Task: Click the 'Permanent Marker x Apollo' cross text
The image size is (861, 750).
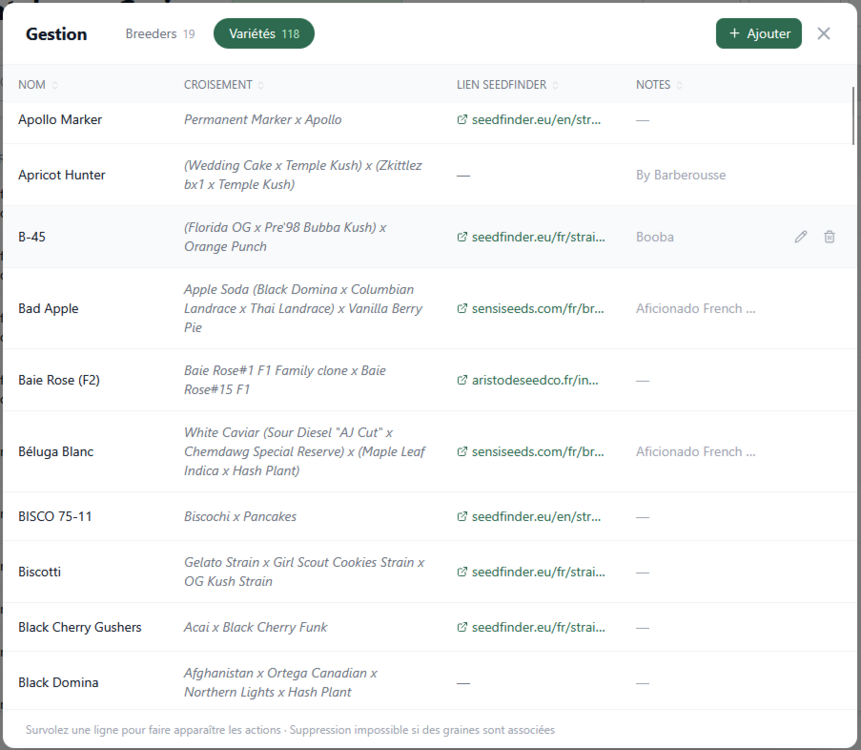Action: [262, 120]
